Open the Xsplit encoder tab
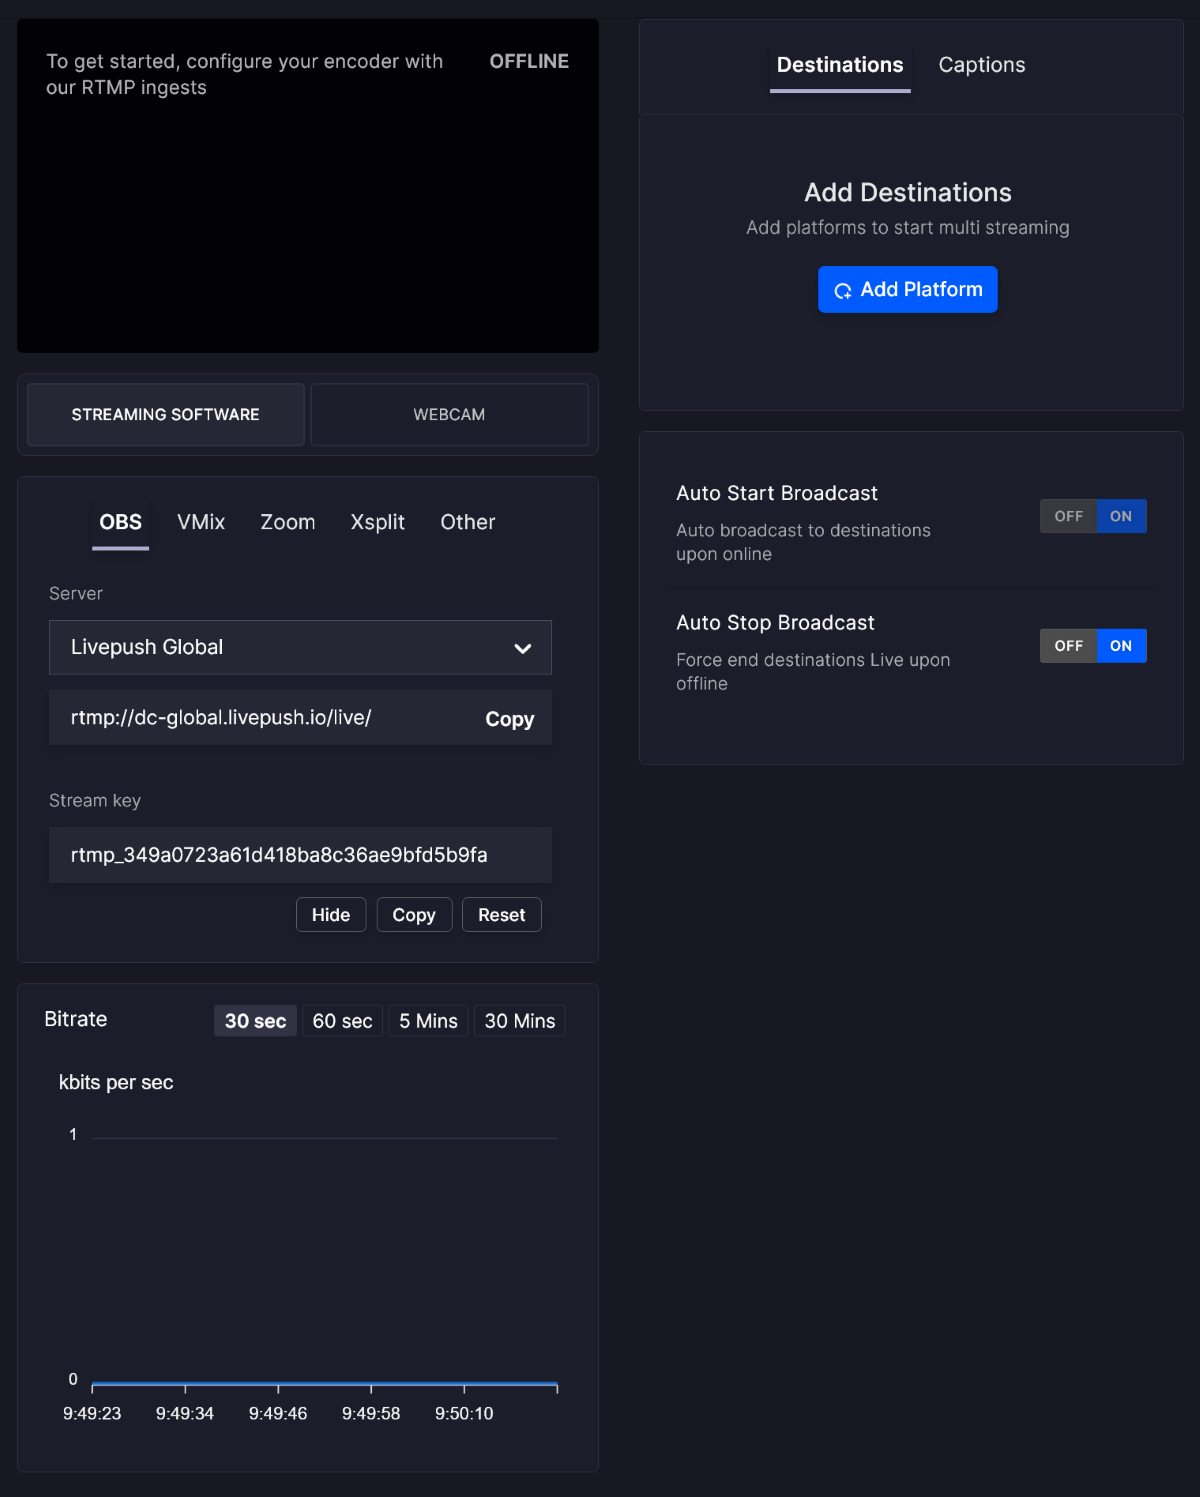1200x1497 pixels. (x=377, y=522)
